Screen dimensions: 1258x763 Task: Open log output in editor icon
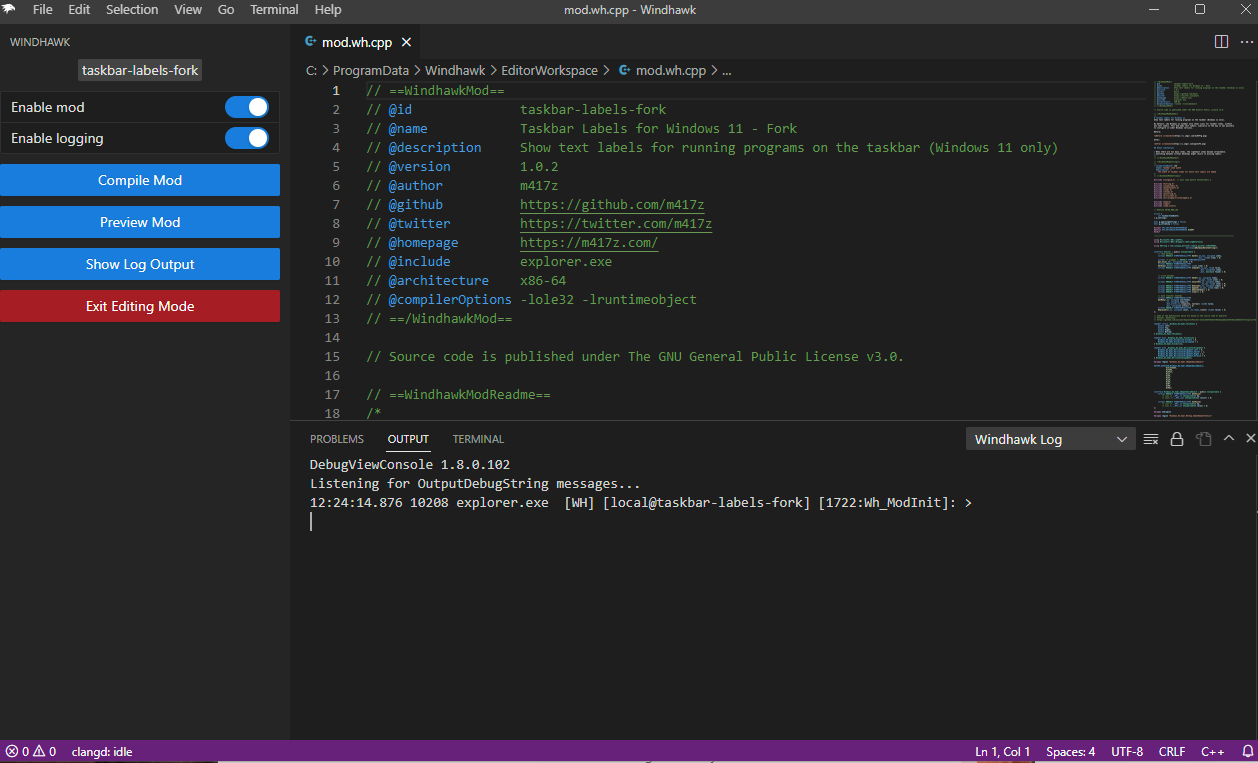[1204, 439]
